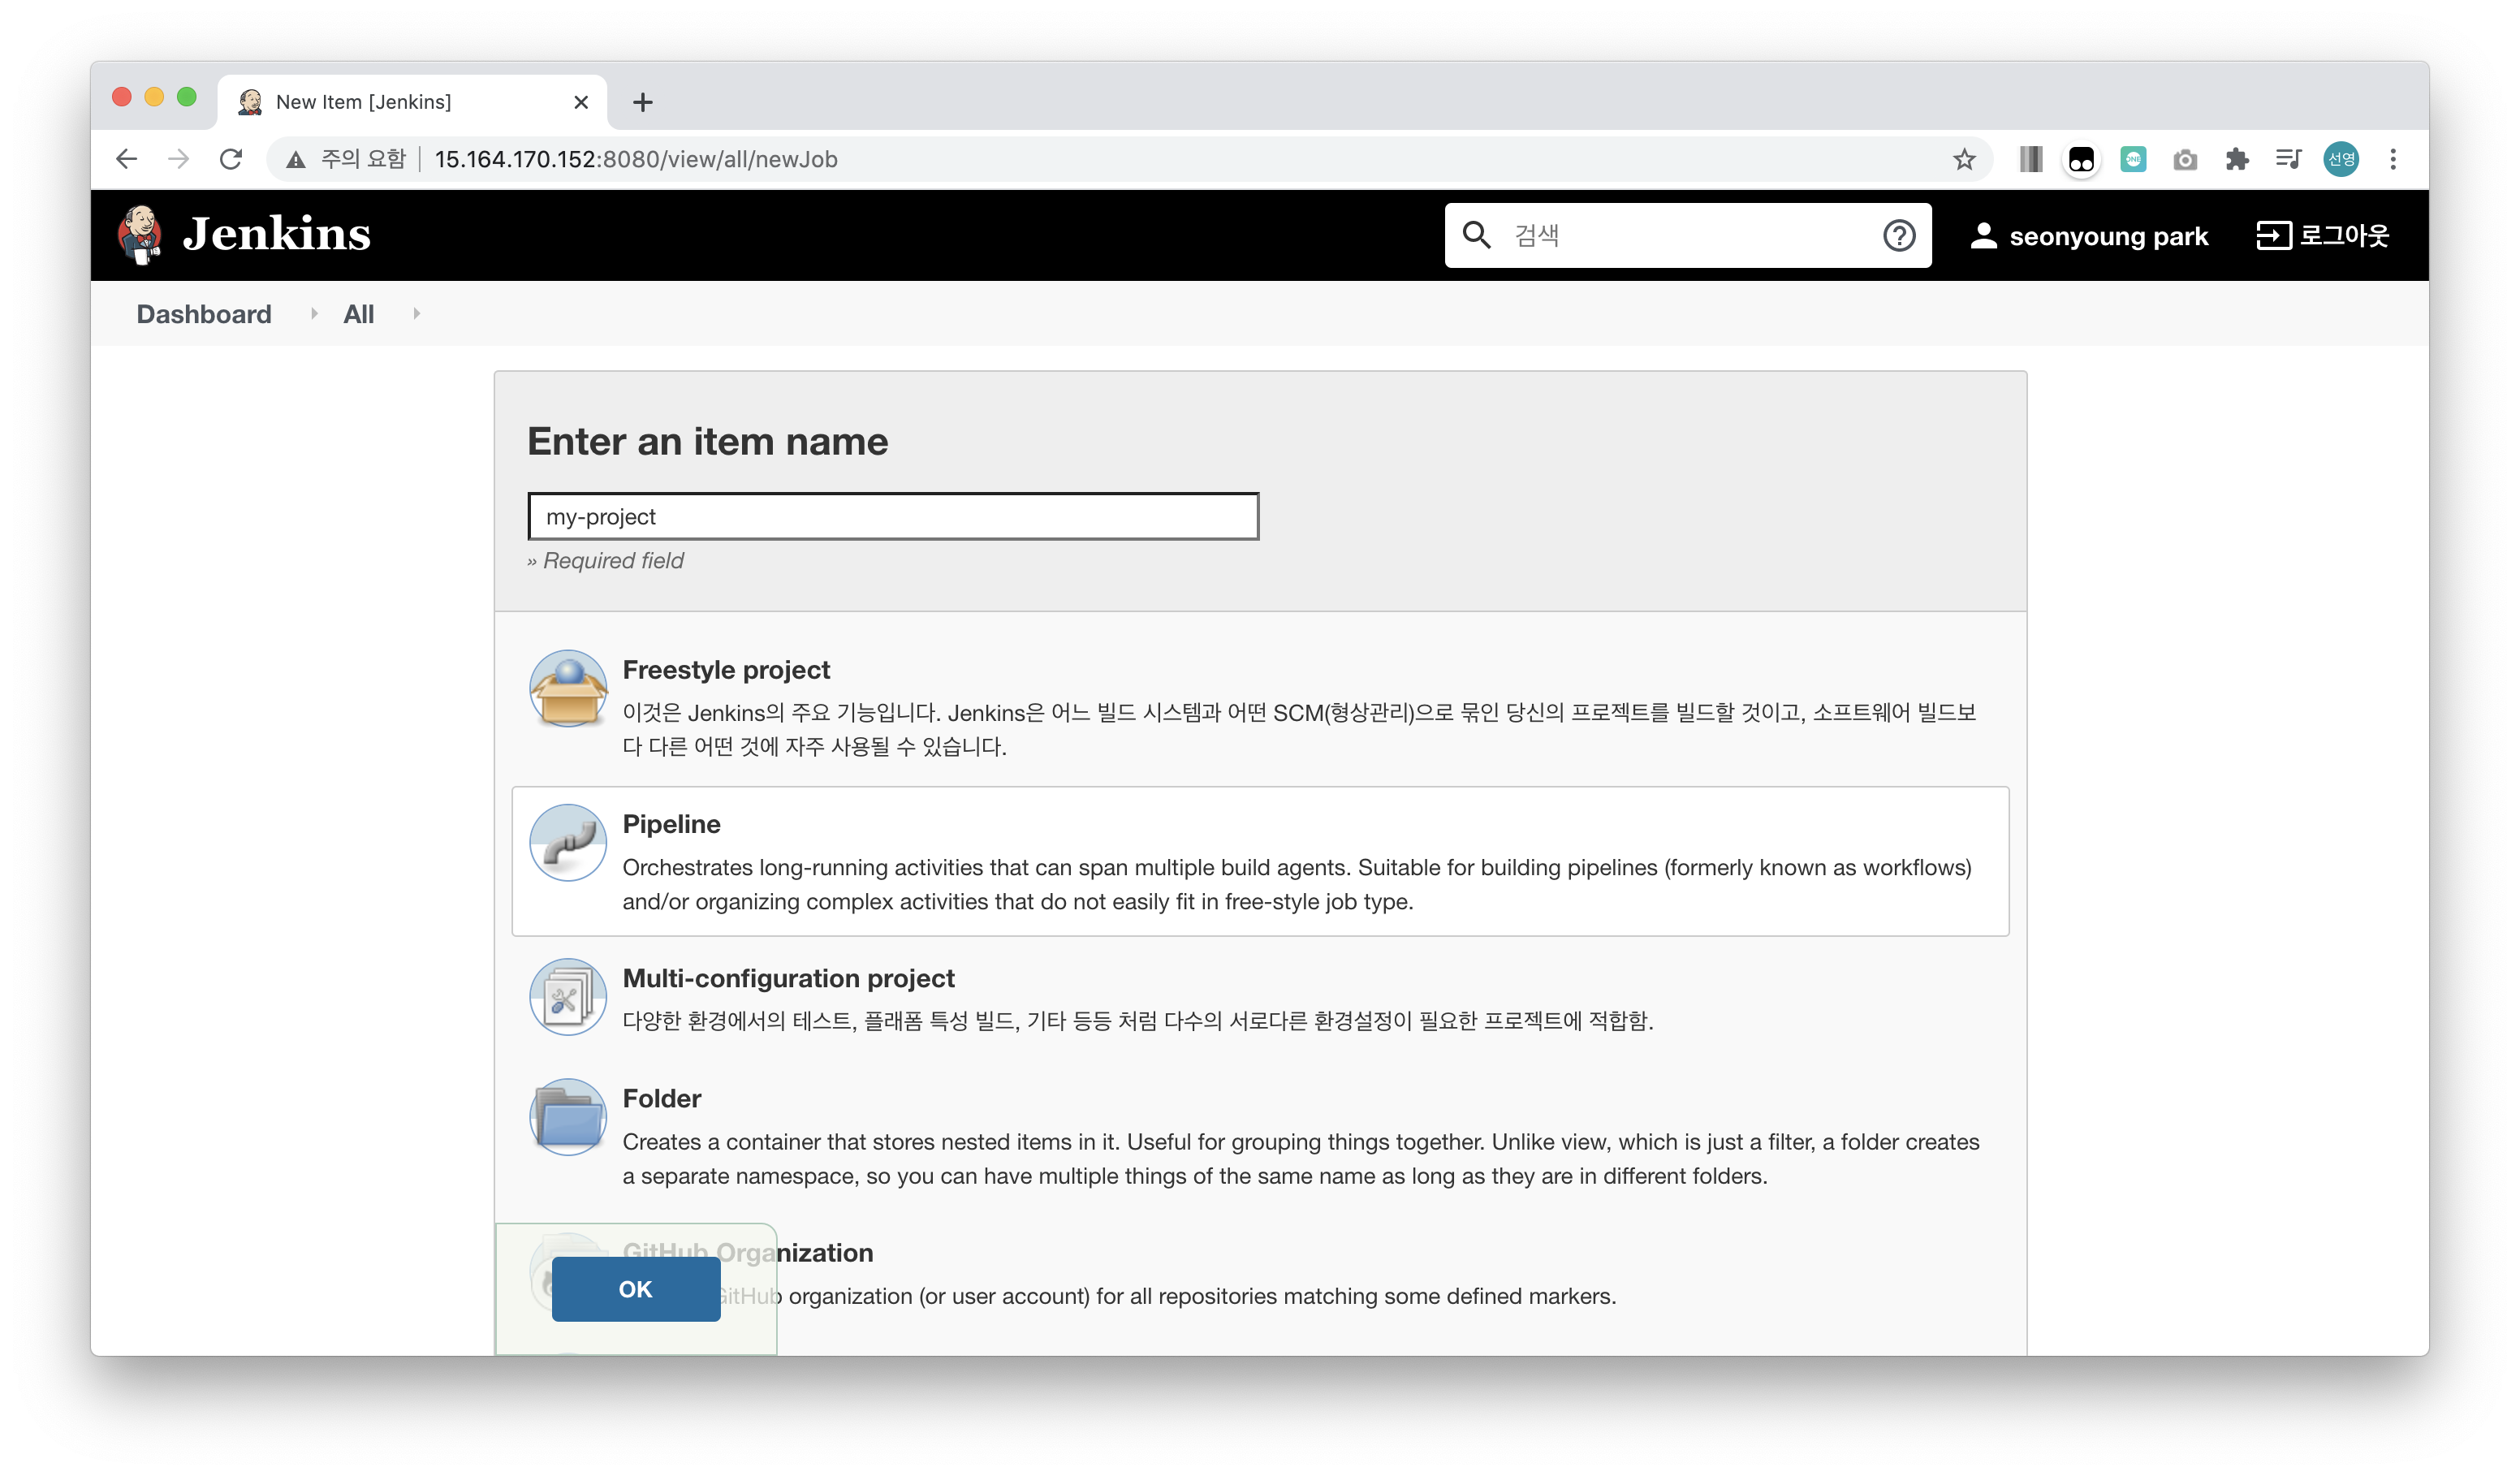2520x1476 pixels.
Task: Open a new browser tab
Action: click(643, 102)
